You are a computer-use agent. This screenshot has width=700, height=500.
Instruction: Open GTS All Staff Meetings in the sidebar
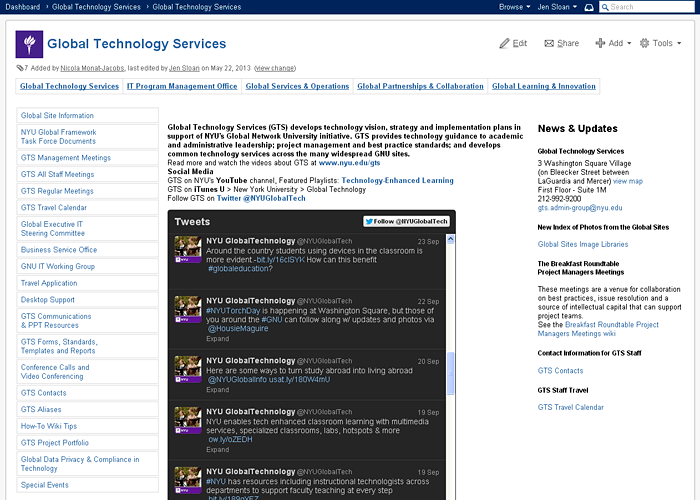coord(58,175)
